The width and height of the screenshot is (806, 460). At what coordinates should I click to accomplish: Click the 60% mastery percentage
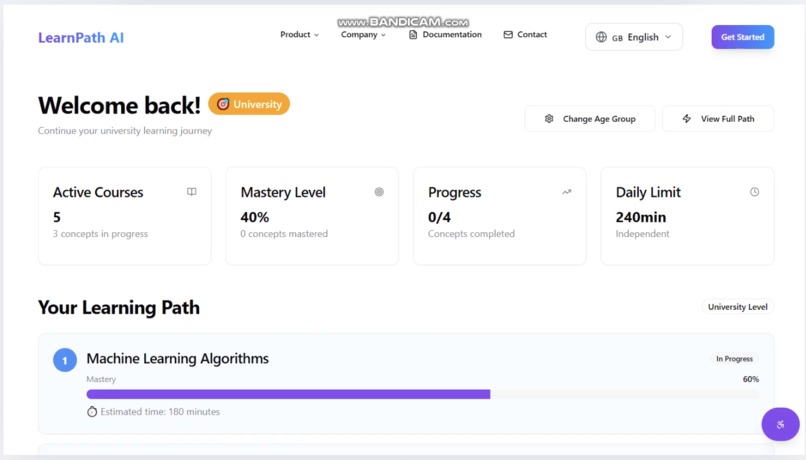[750, 379]
